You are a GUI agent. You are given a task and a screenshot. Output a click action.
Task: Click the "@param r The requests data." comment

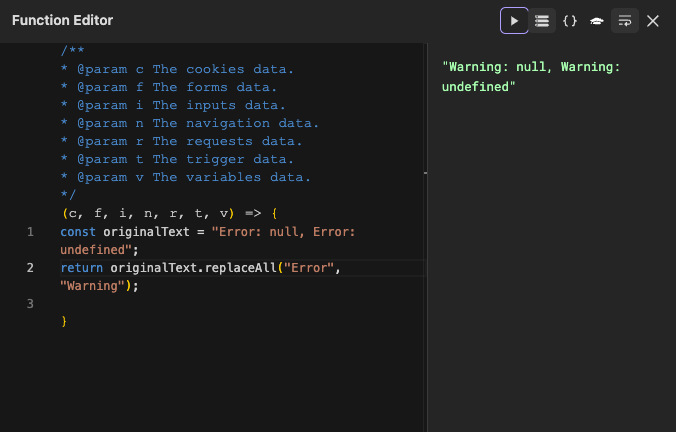pyautogui.click(x=181, y=141)
